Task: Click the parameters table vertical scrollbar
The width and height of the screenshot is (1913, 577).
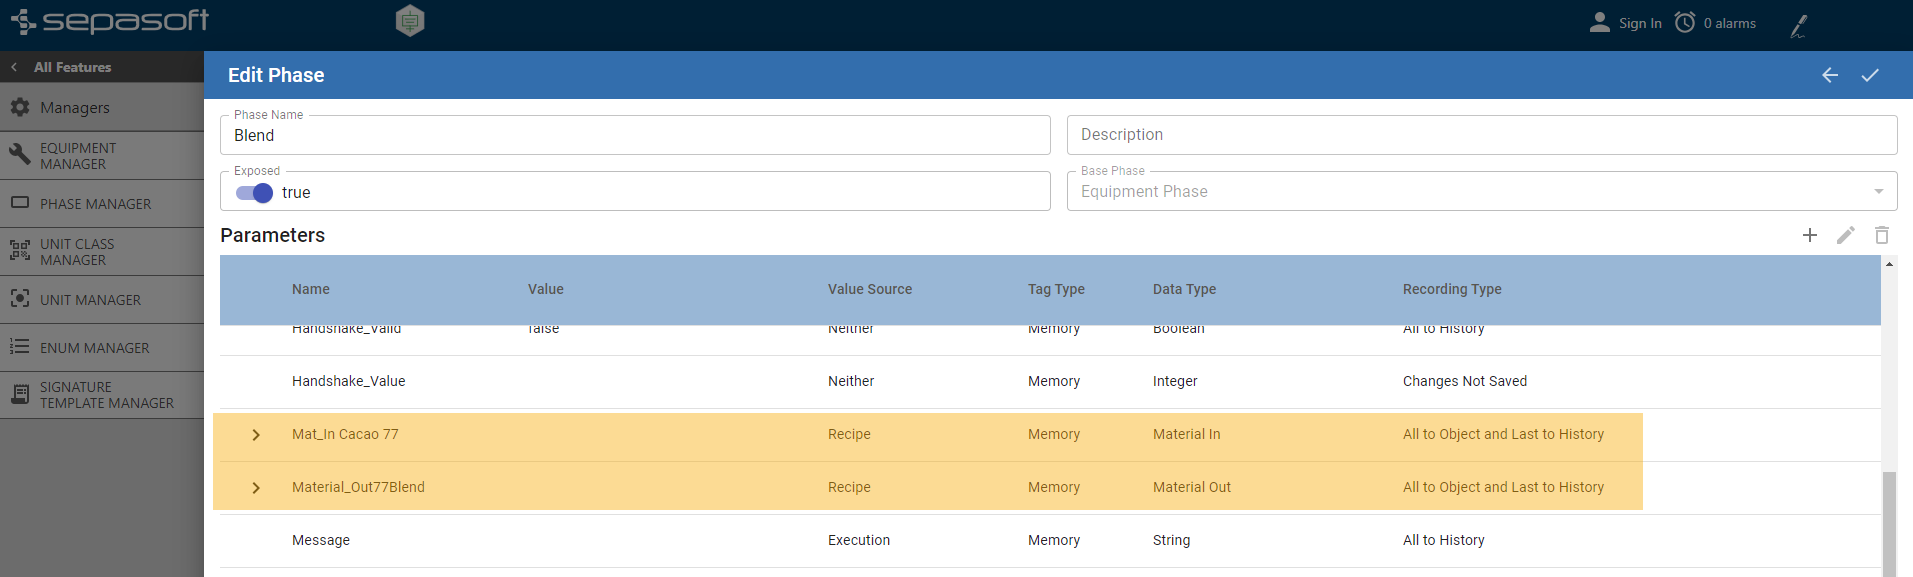Action: coord(1888,520)
